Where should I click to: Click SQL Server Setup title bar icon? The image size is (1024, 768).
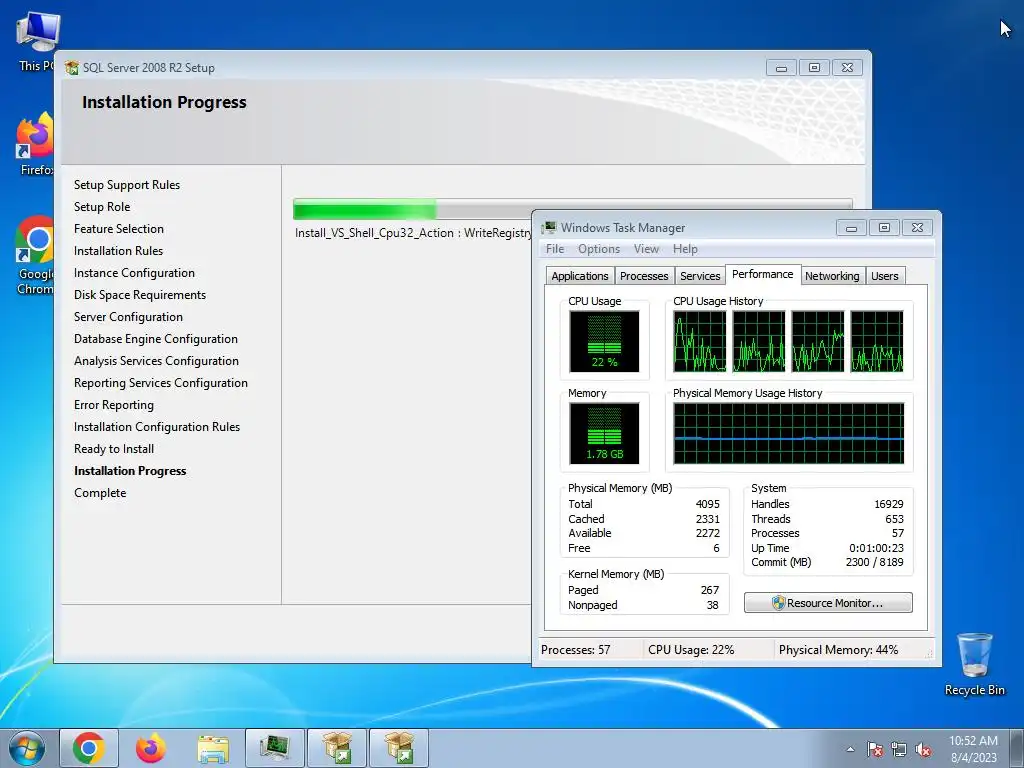pyautogui.click(x=72, y=67)
